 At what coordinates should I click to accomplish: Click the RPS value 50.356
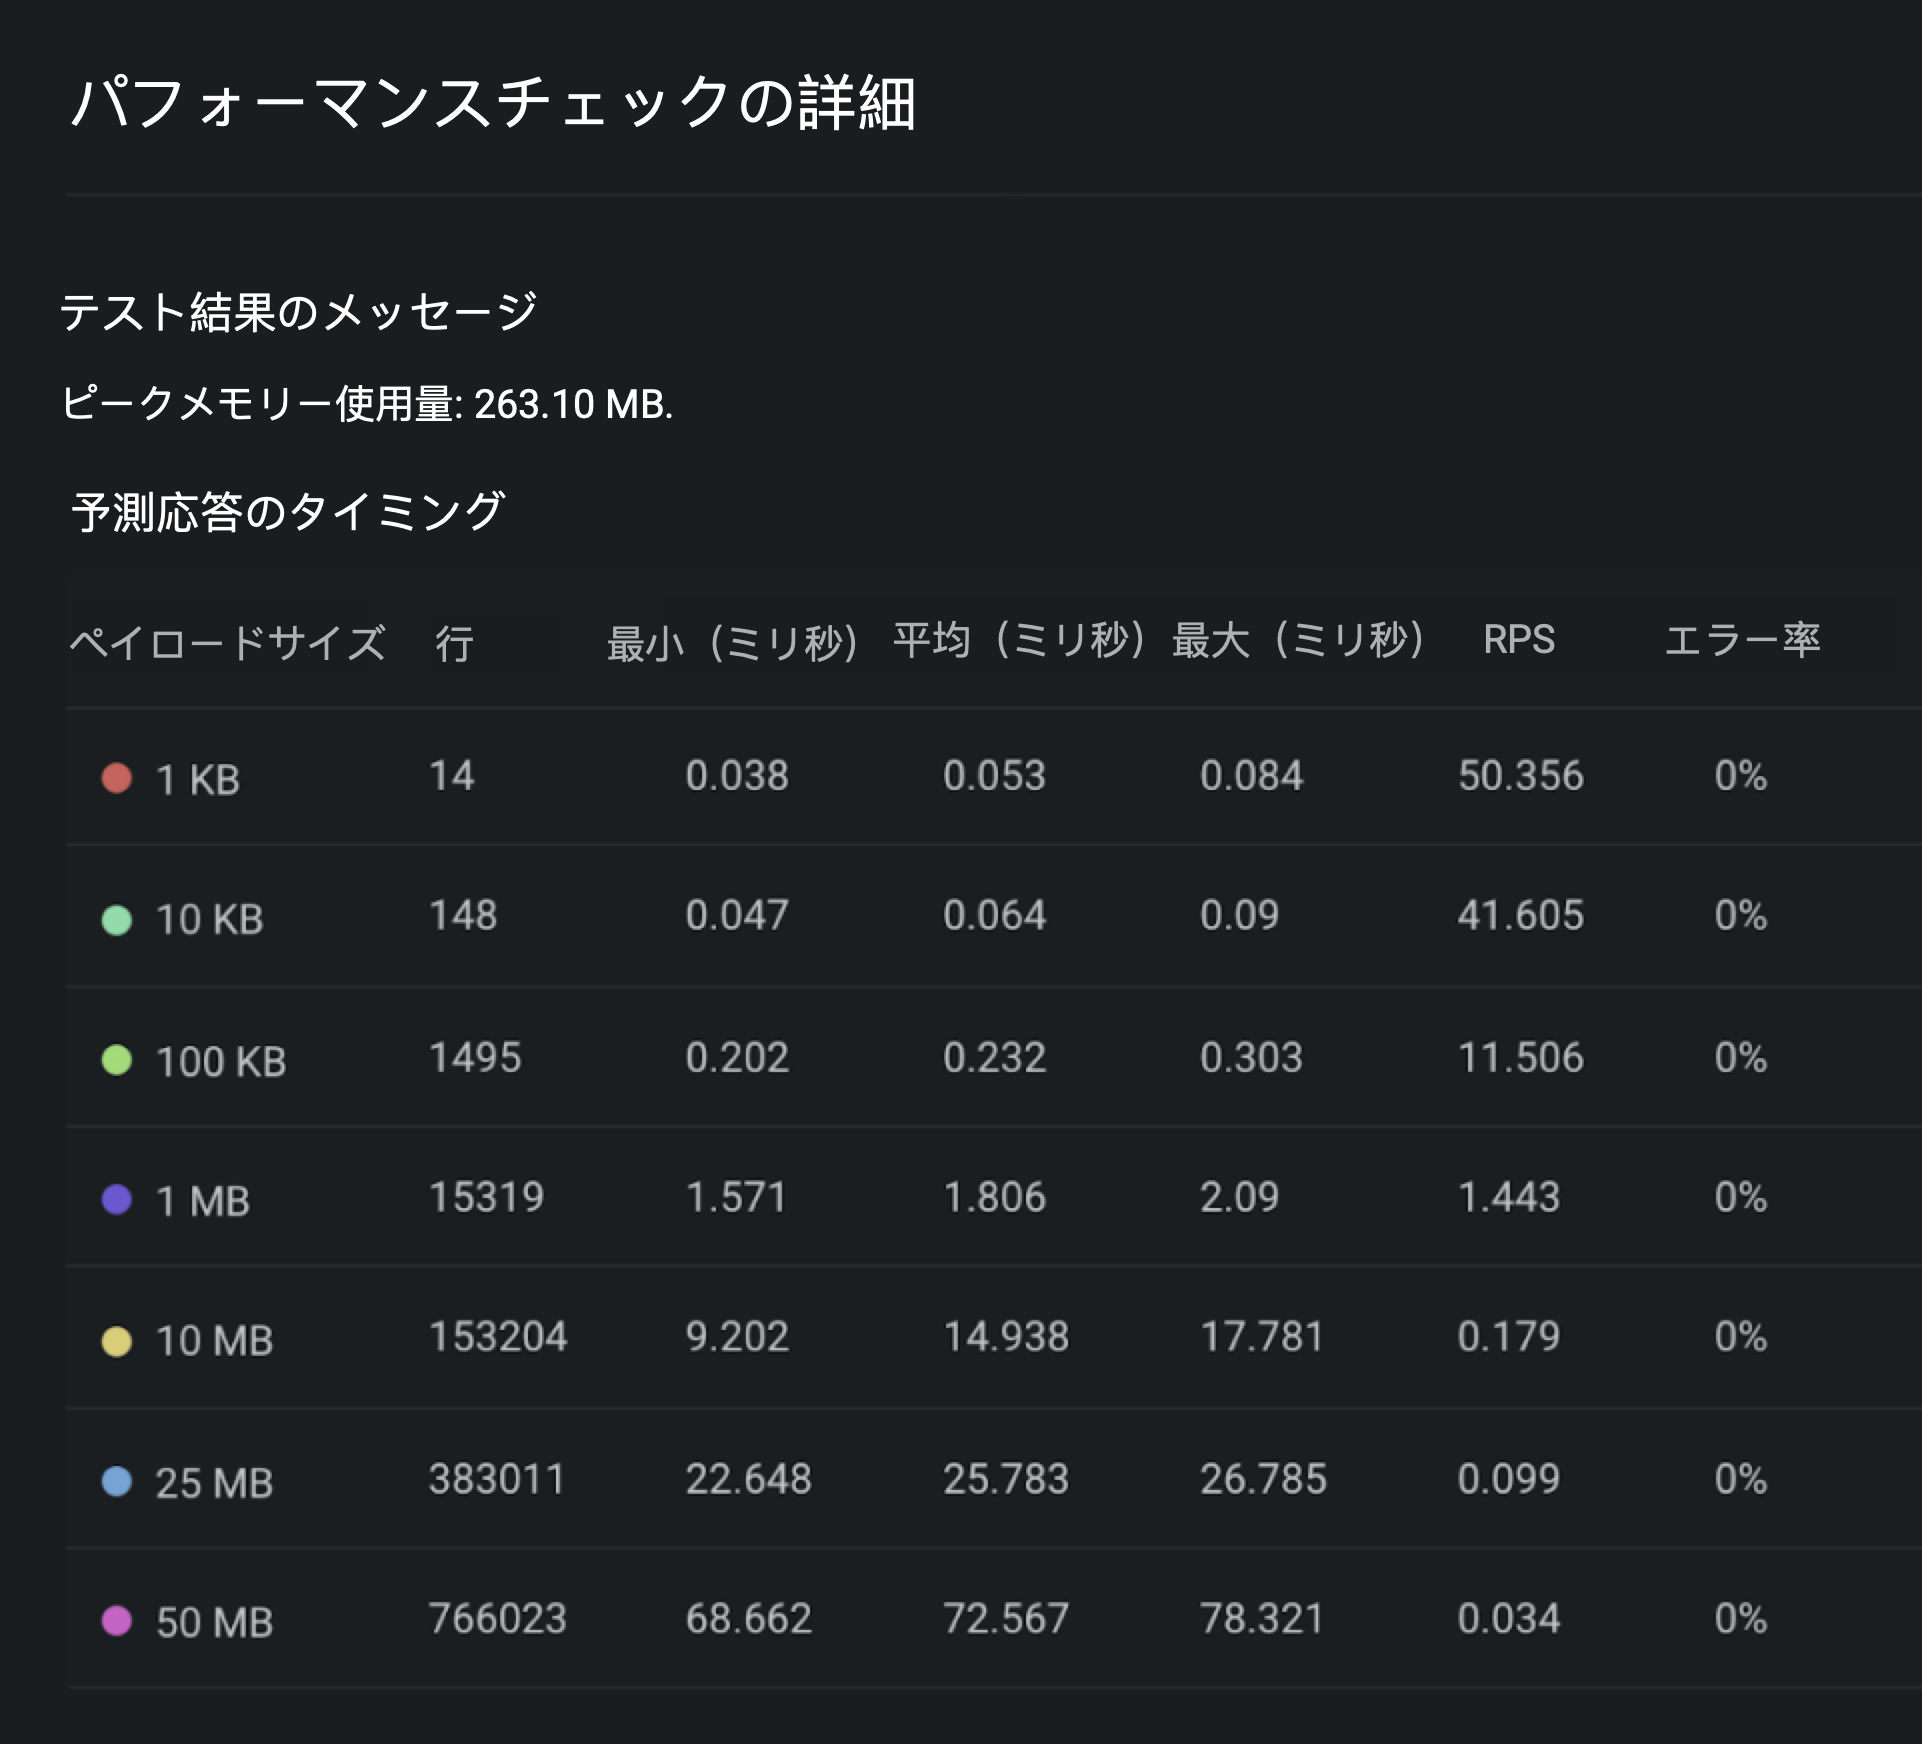[1520, 776]
